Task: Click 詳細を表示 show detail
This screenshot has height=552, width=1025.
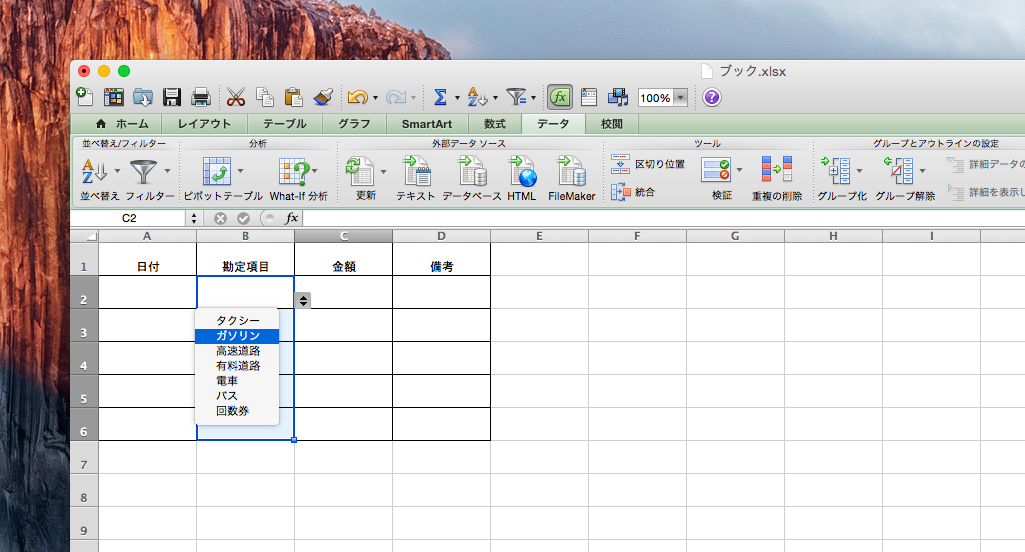Action: point(985,192)
